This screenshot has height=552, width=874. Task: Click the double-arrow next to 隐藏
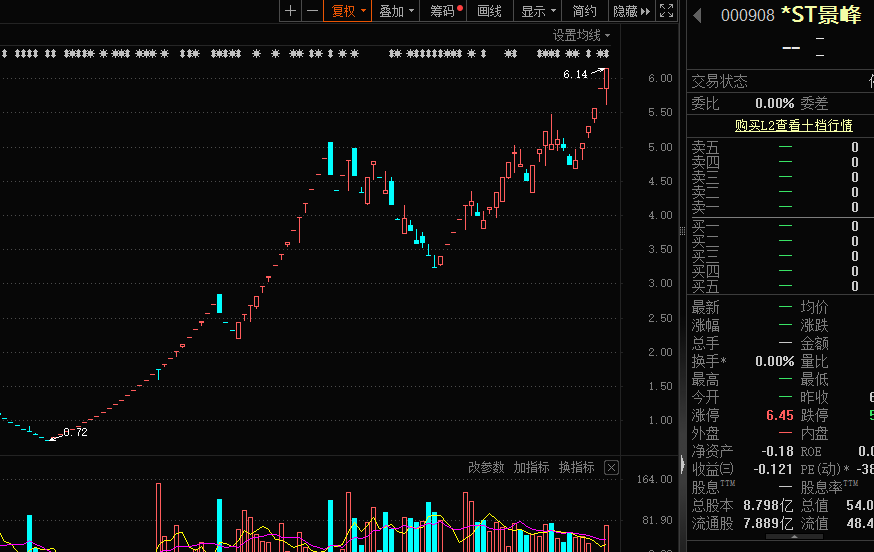click(x=645, y=11)
